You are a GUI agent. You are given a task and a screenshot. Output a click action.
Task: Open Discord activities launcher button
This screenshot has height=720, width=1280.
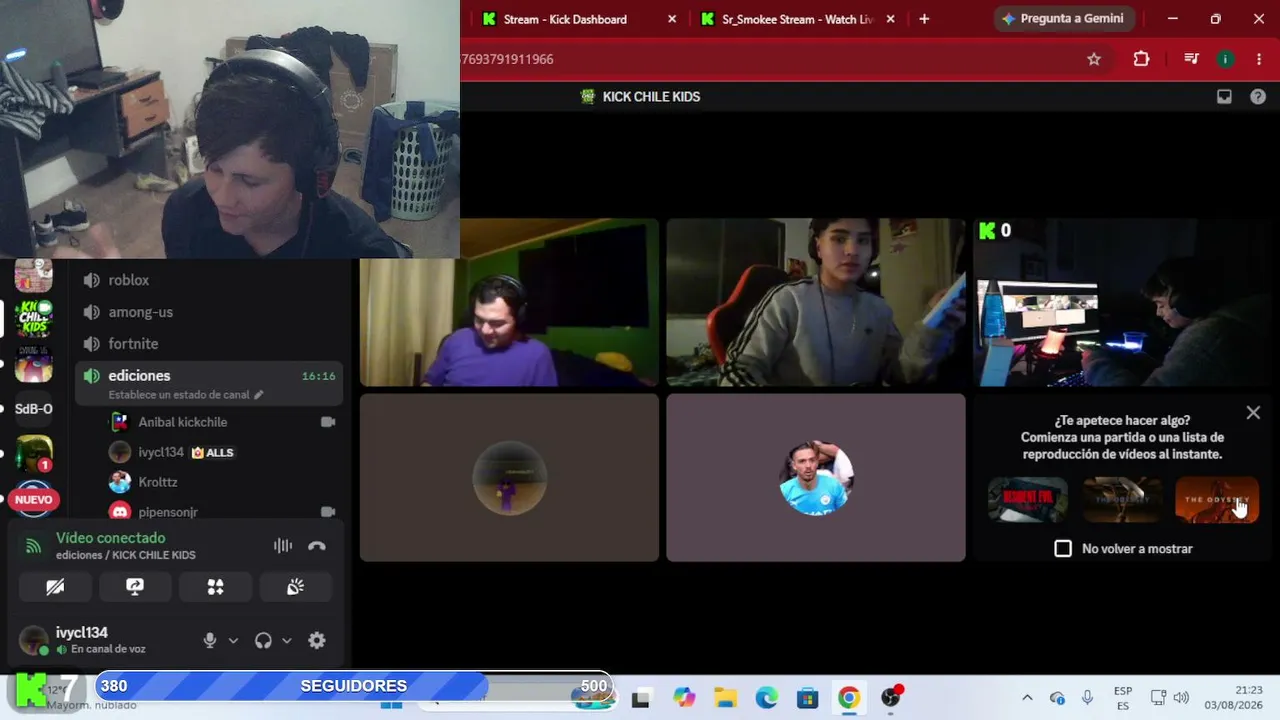pos(215,587)
